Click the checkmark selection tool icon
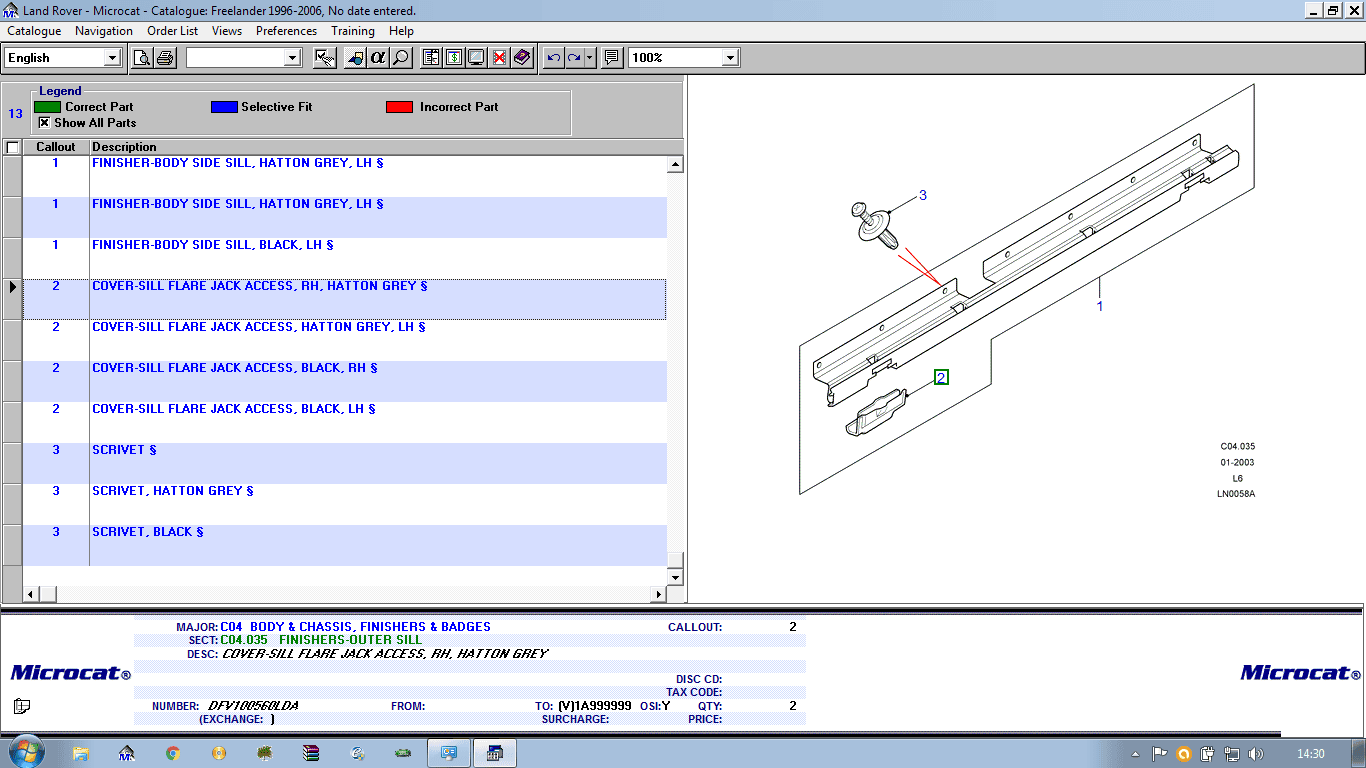Viewport: 1366px width, 768px height. 324,58
